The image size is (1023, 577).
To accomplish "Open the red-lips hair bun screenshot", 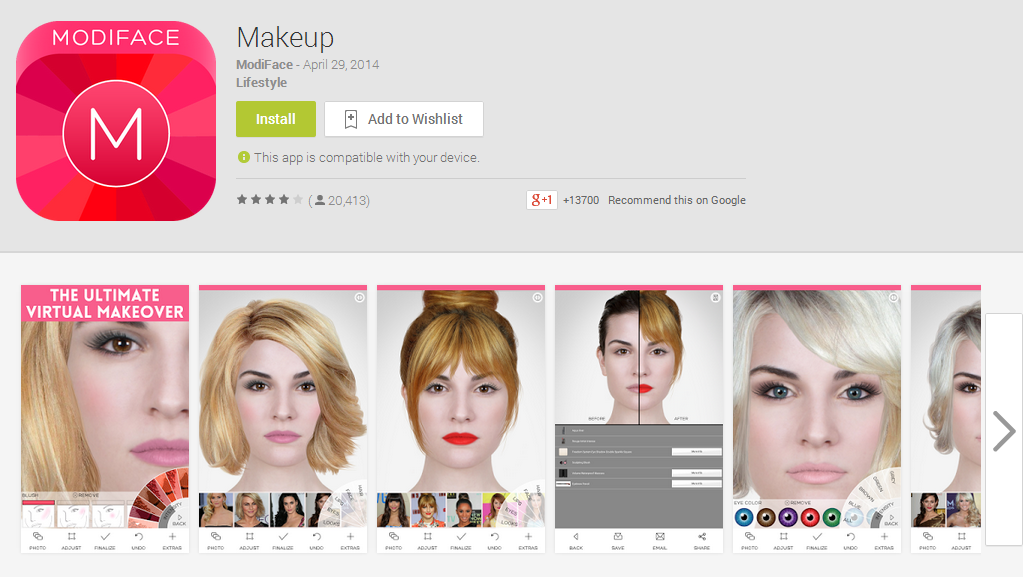I will pos(461,419).
